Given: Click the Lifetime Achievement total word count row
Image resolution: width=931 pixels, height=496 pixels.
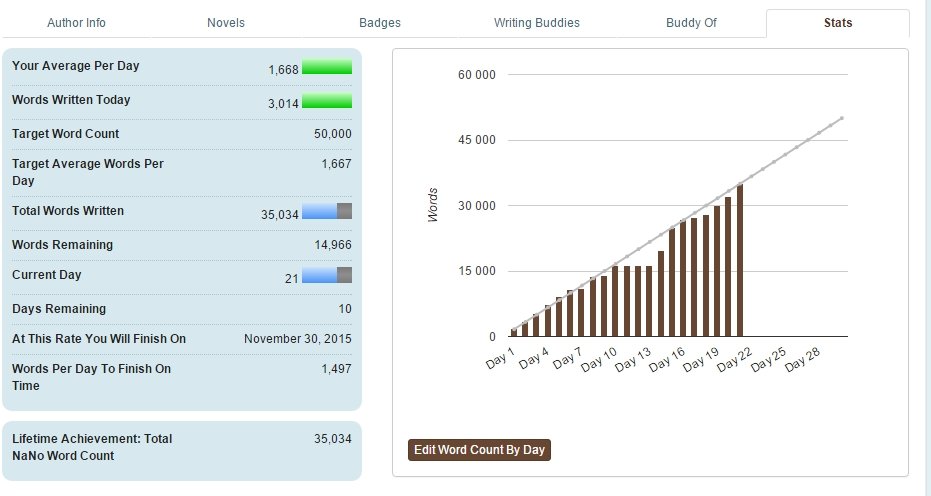Looking at the screenshot, I should (x=182, y=447).
